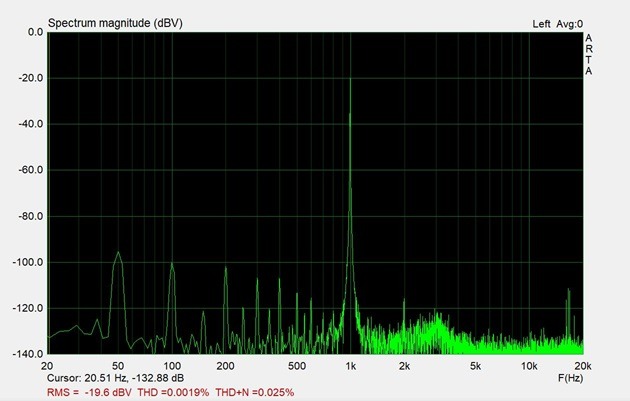
Task: Click the 100 frequency axis label
Action: [x=172, y=366]
